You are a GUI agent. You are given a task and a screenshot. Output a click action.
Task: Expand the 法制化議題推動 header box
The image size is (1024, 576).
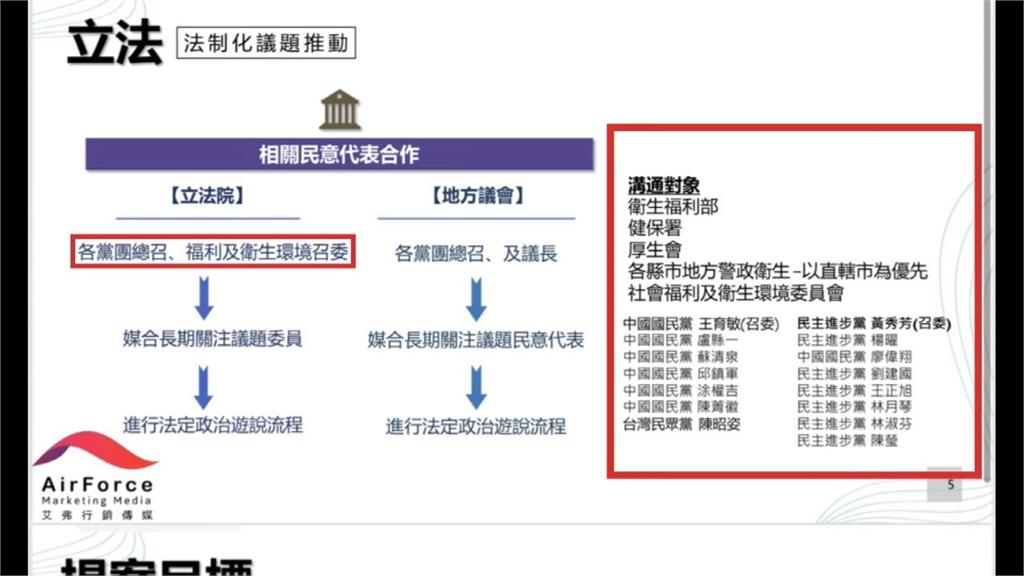(265, 42)
